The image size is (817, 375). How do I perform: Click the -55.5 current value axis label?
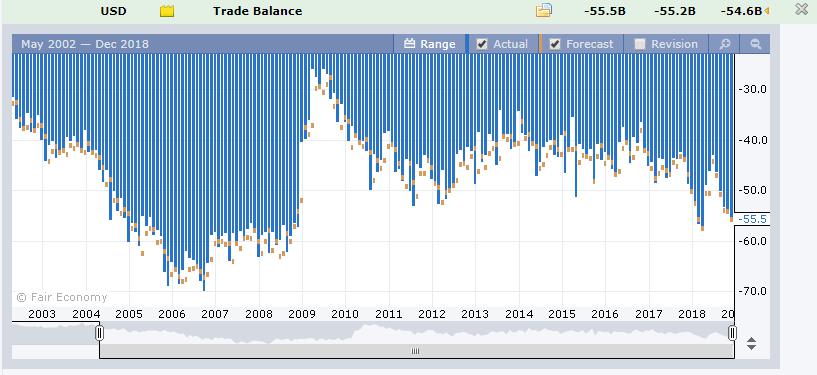pos(753,219)
